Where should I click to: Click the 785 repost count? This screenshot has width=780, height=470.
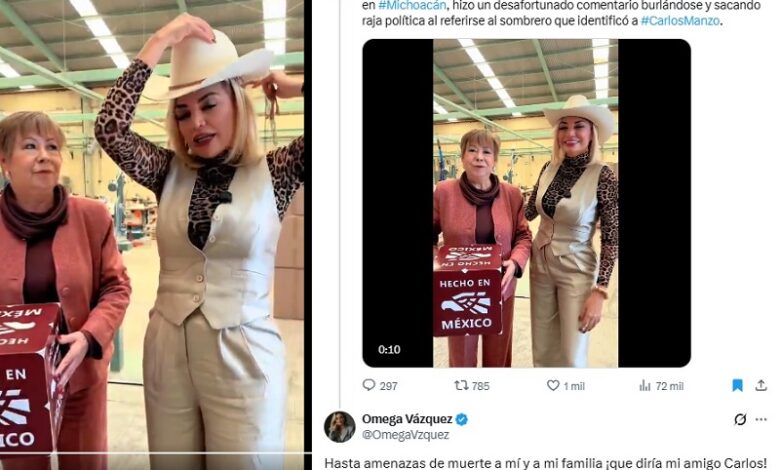tap(481, 385)
